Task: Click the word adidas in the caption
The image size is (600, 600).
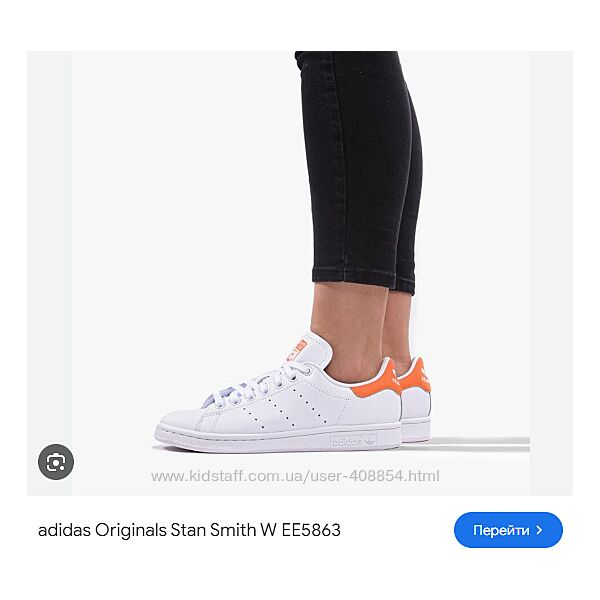Action: [64, 530]
